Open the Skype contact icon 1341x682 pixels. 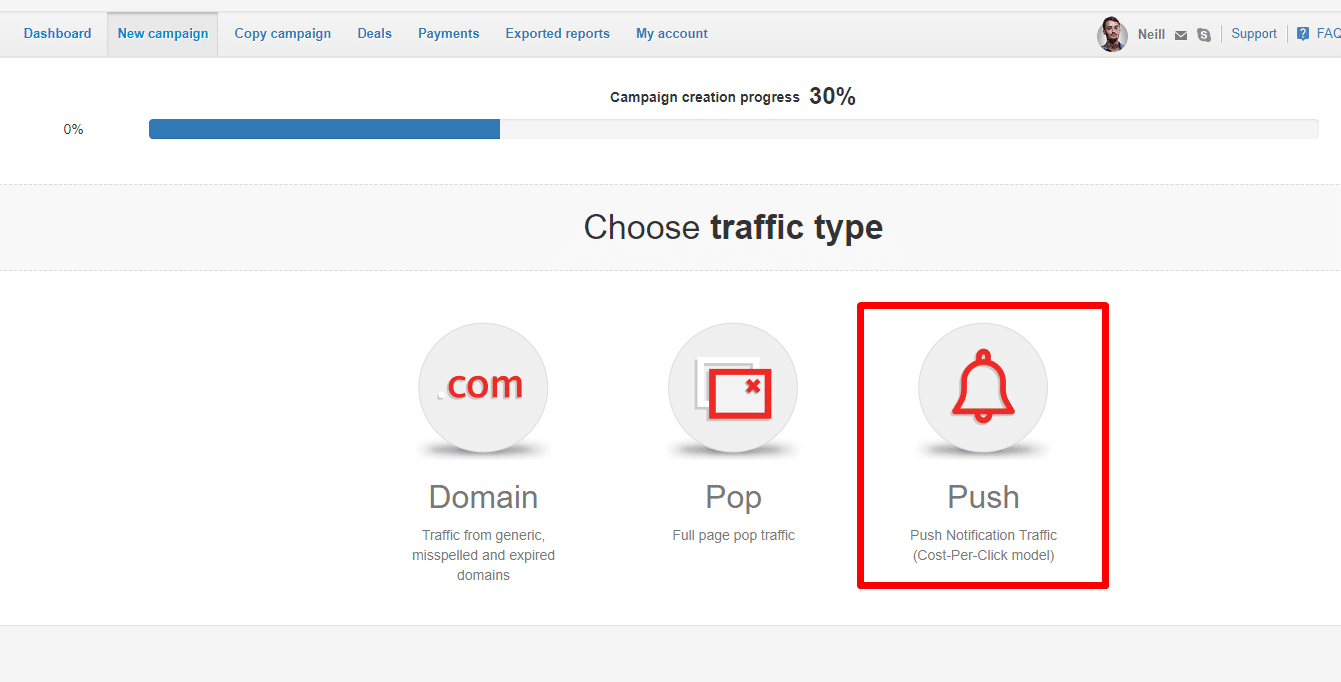[x=1204, y=35]
